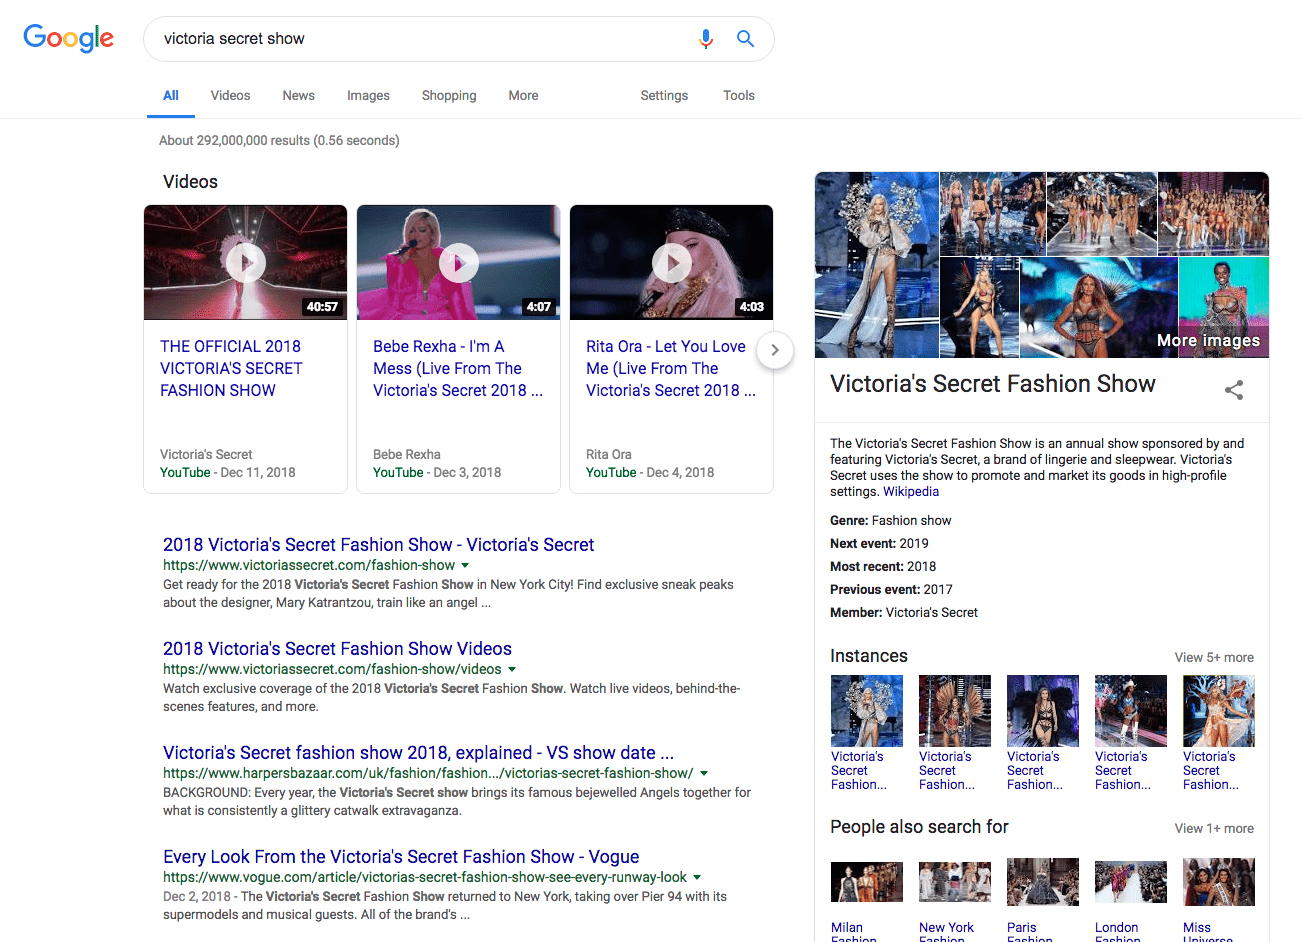Screen dimensions: 1302x942
Task: Open Rita Ora - Let You Love Me video title
Action: [x=671, y=368]
